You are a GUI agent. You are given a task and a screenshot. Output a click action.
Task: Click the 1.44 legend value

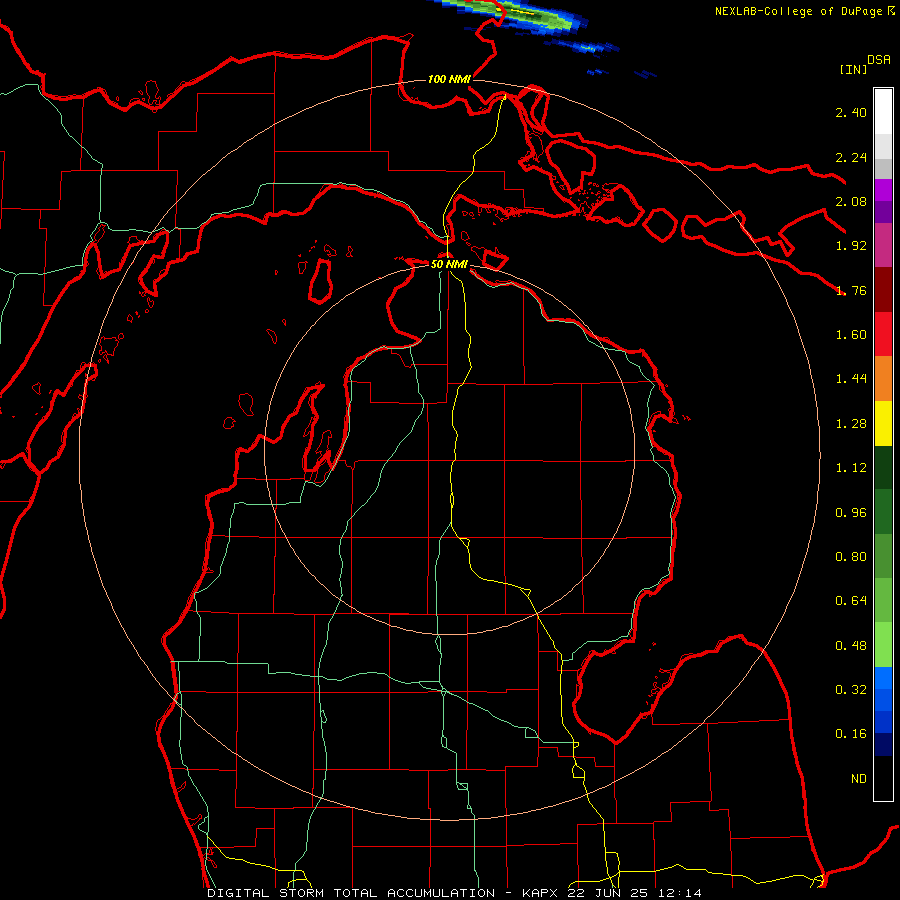(x=851, y=379)
